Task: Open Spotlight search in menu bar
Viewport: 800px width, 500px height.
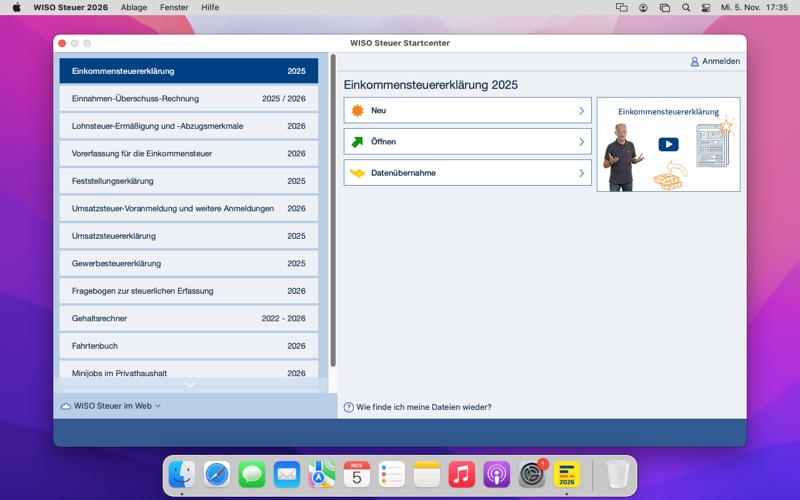Action: (686, 8)
